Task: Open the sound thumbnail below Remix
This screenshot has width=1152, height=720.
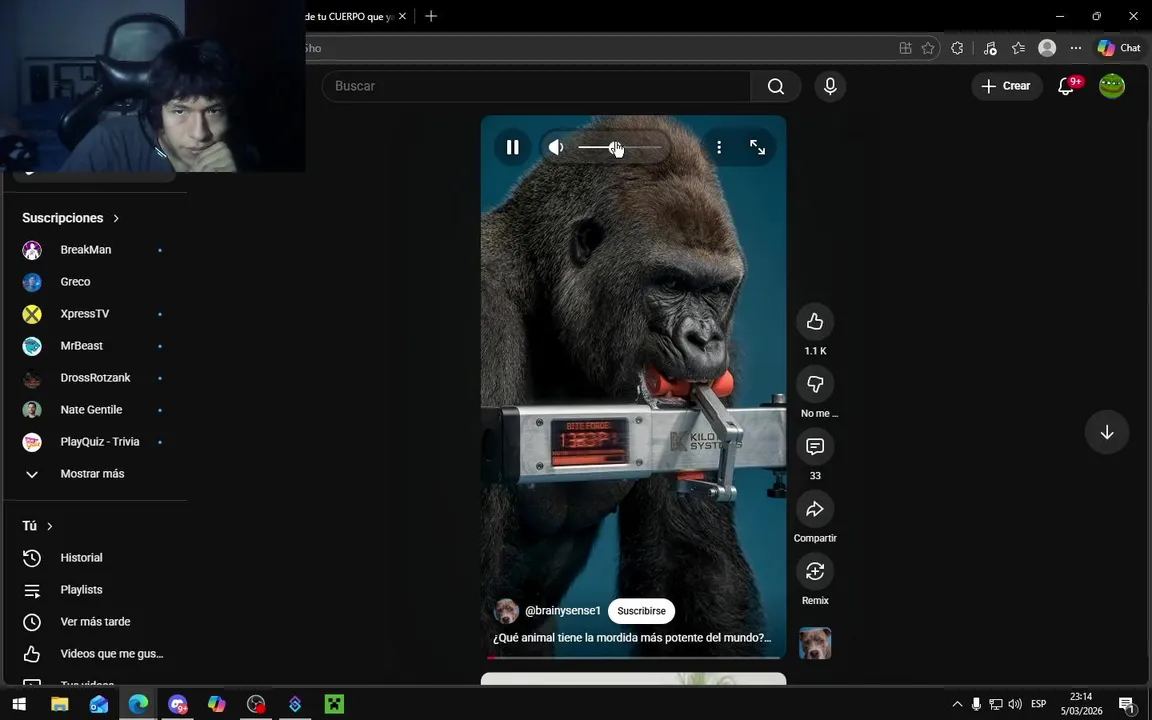Action: pos(815,643)
